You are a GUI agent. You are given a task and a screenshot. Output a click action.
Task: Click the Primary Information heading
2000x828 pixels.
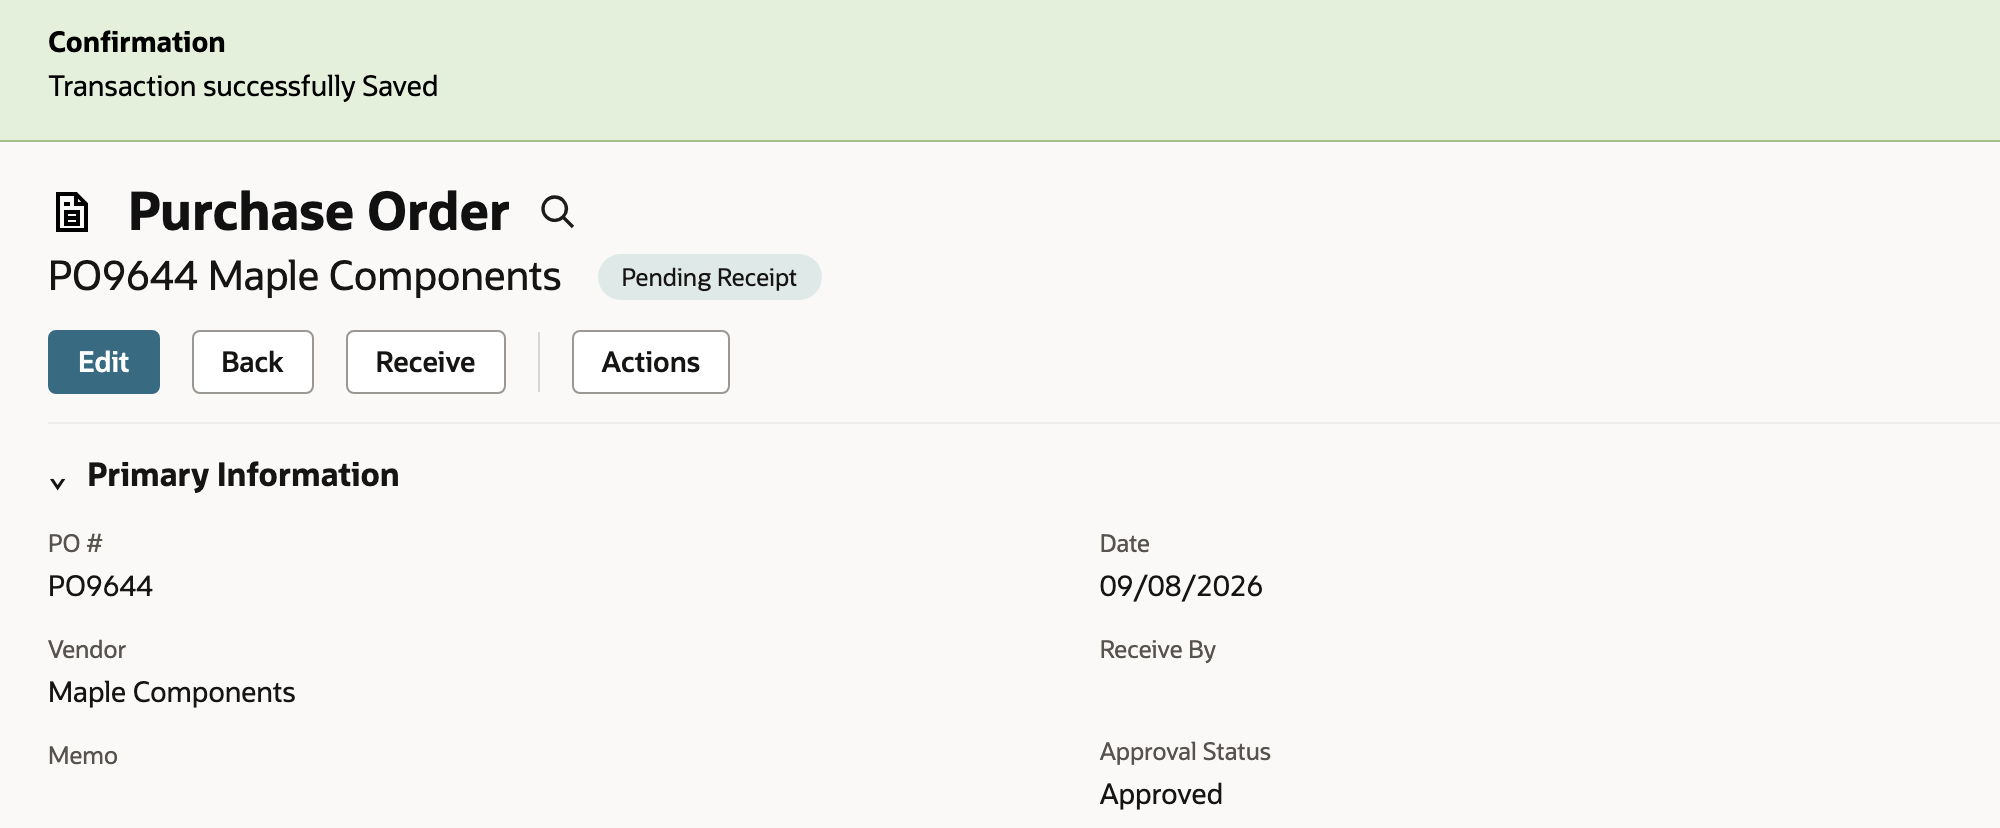tap(243, 475)
